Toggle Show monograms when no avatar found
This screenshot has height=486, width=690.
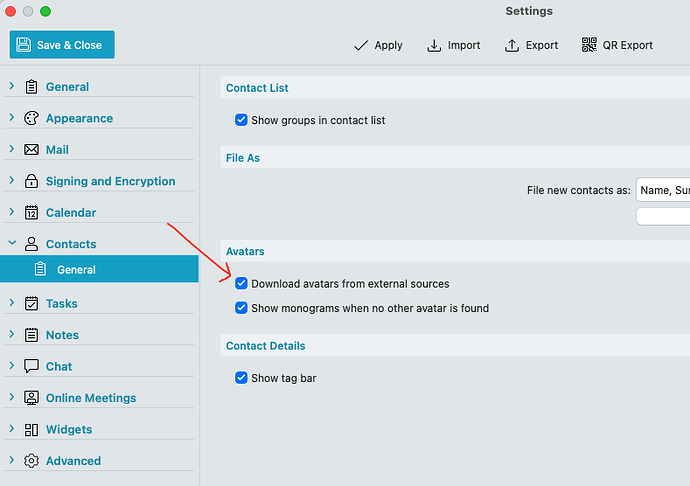click(241, 308)
